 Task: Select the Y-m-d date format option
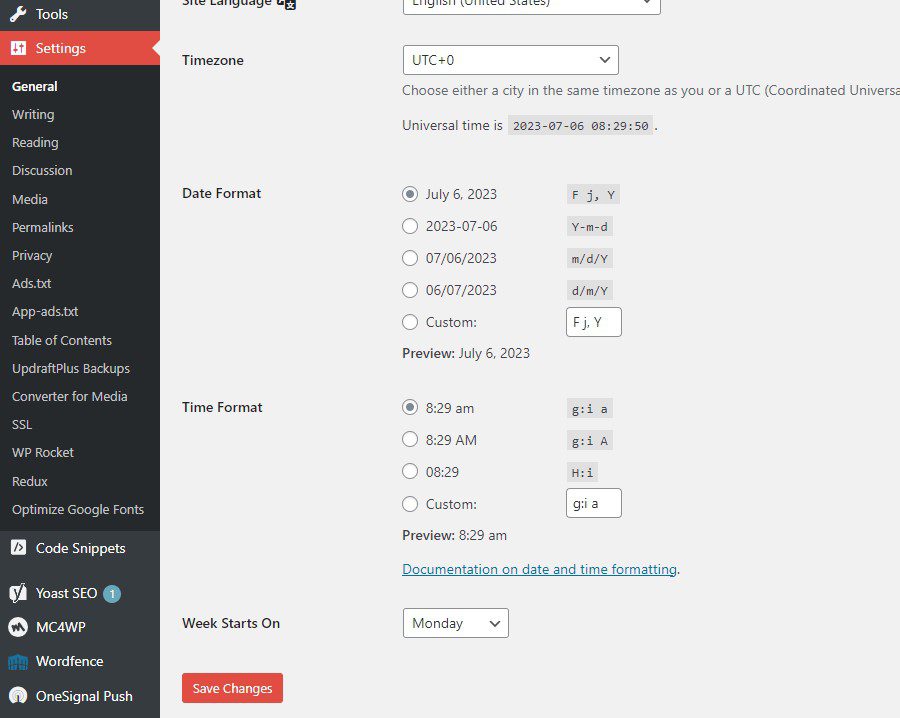[x=410, y=226]
